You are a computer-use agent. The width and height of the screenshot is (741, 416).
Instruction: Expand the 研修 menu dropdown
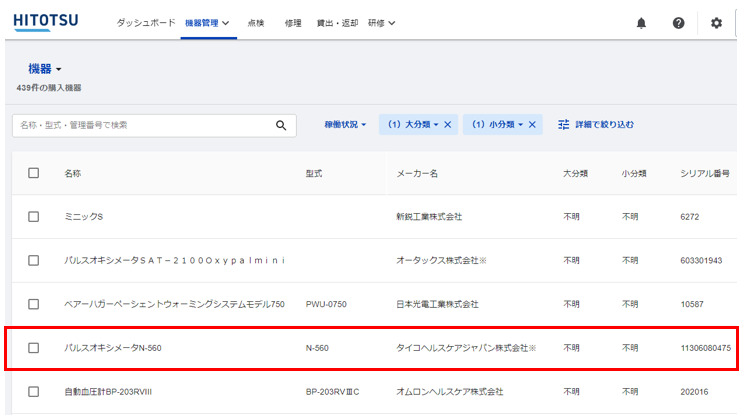point(381,23)
